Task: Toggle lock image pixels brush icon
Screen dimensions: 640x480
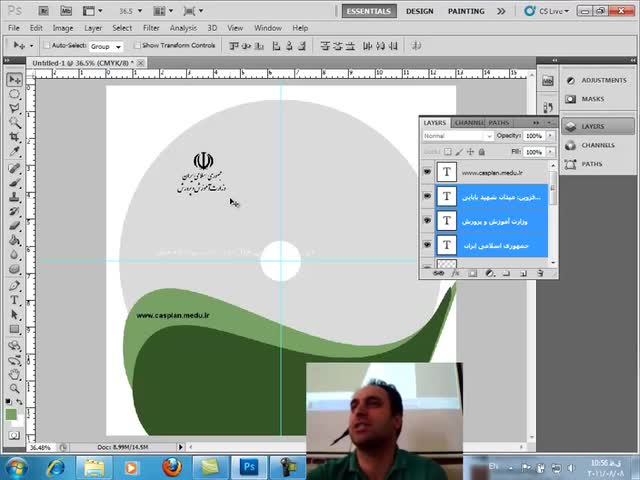Action: 459,152
